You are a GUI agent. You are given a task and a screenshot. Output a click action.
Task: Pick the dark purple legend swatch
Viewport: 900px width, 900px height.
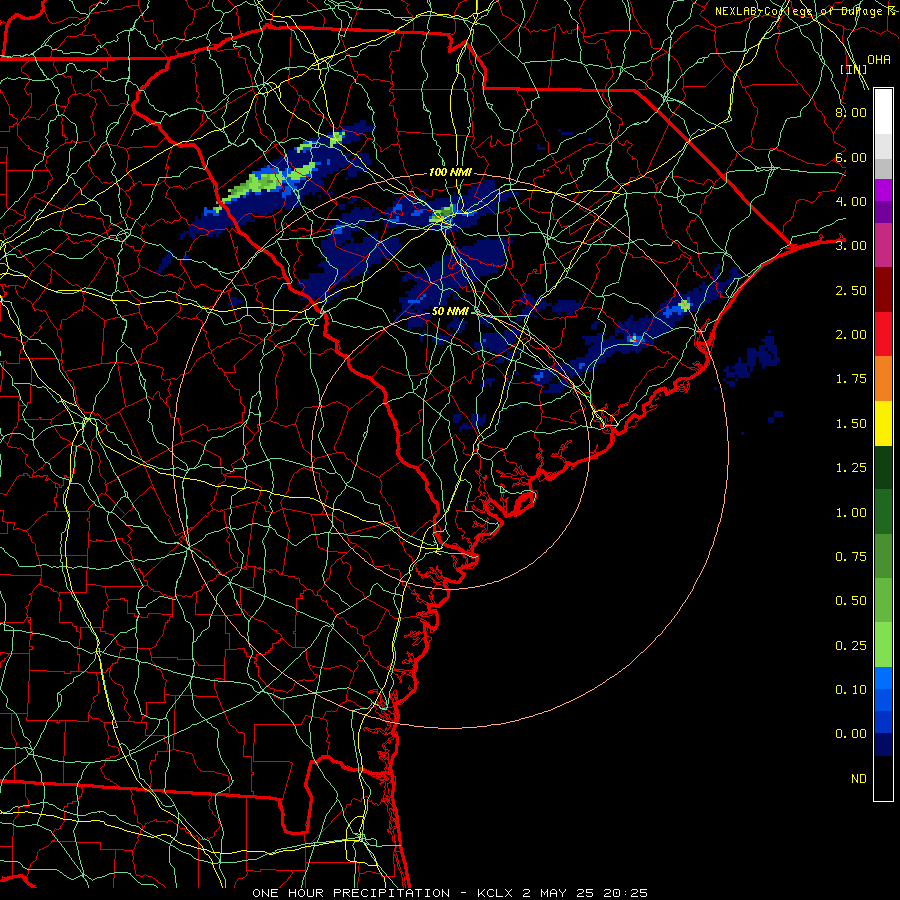coord(883,212)
